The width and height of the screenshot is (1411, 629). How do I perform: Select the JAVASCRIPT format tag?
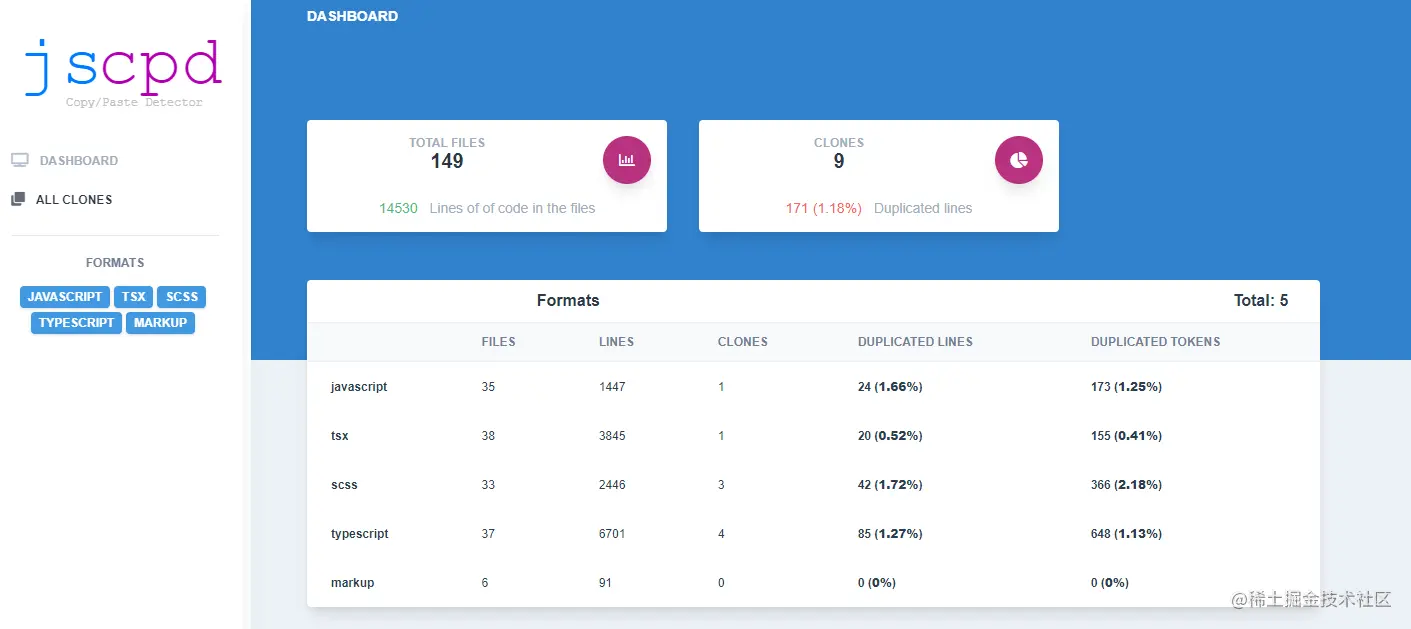65,297
